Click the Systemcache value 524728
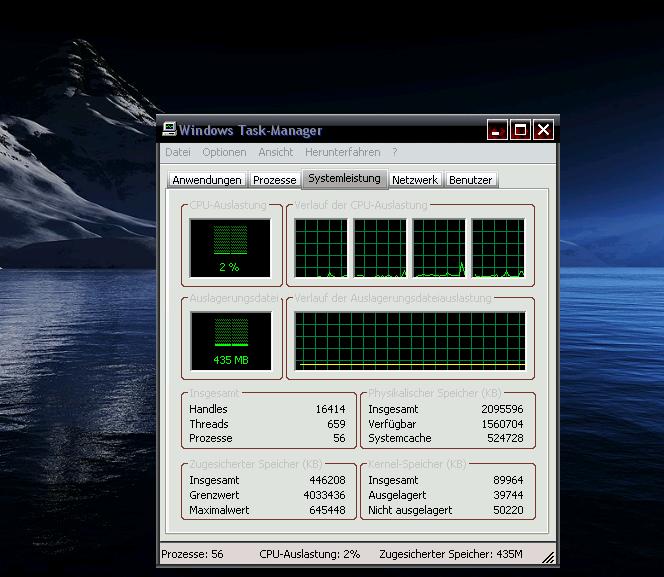Screen dimensions: 664x577 505,438
